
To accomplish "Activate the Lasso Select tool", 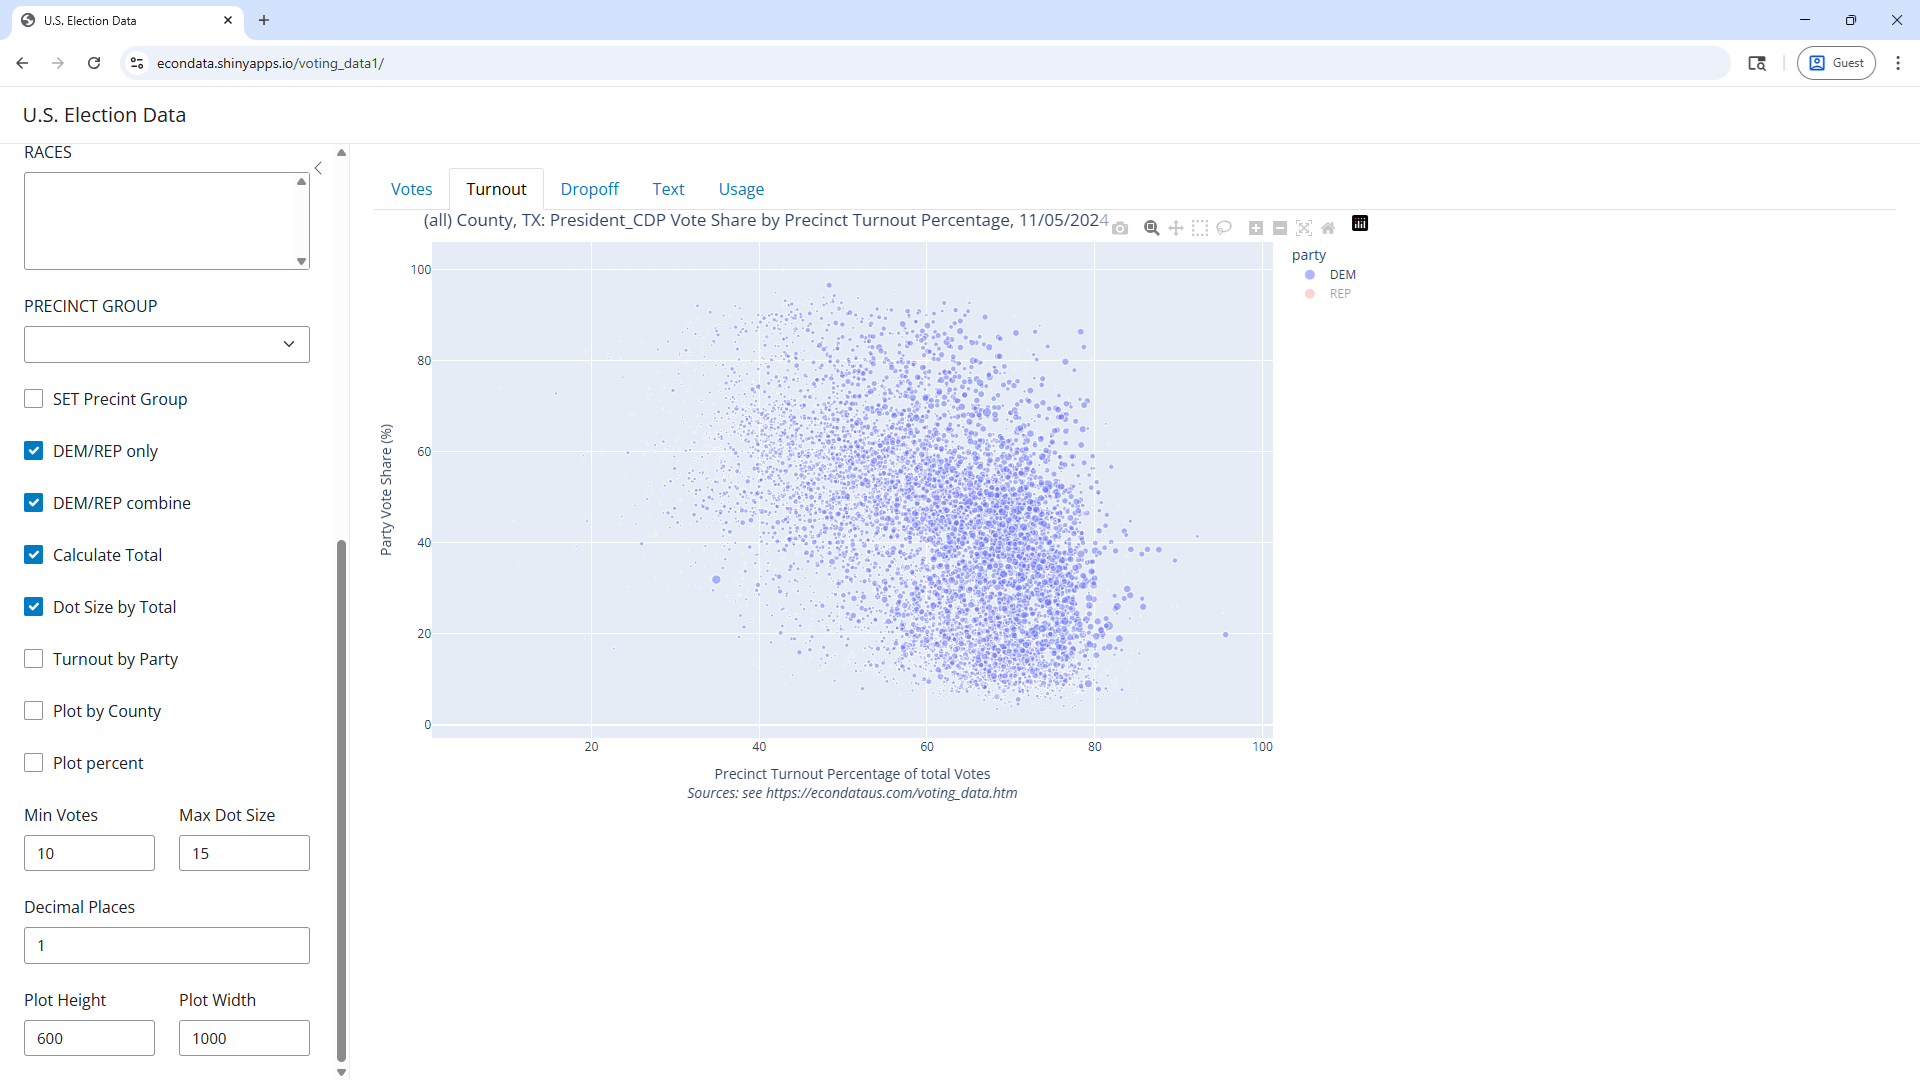I will [1224, 228].
